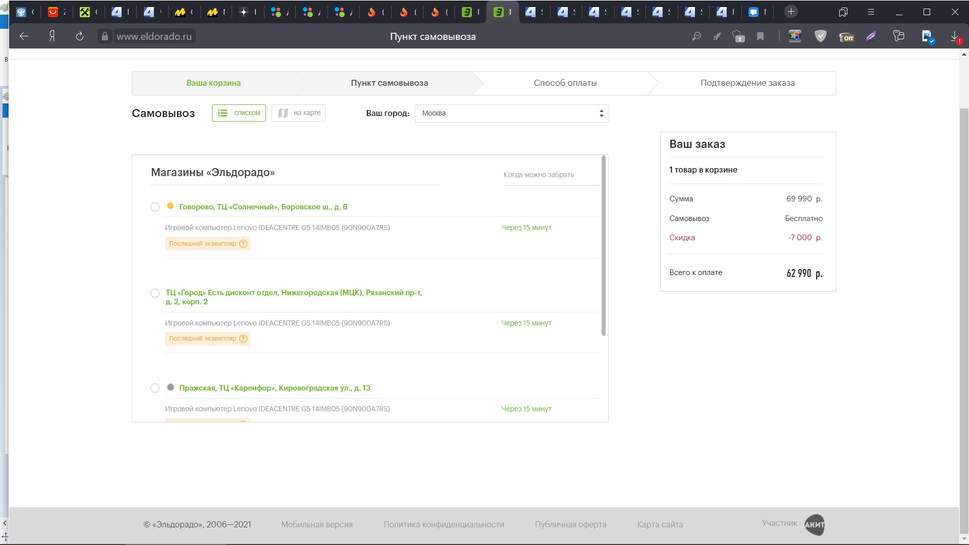Go back to the Ваша корзина step

pyautogui.click(x=213, y=83)
